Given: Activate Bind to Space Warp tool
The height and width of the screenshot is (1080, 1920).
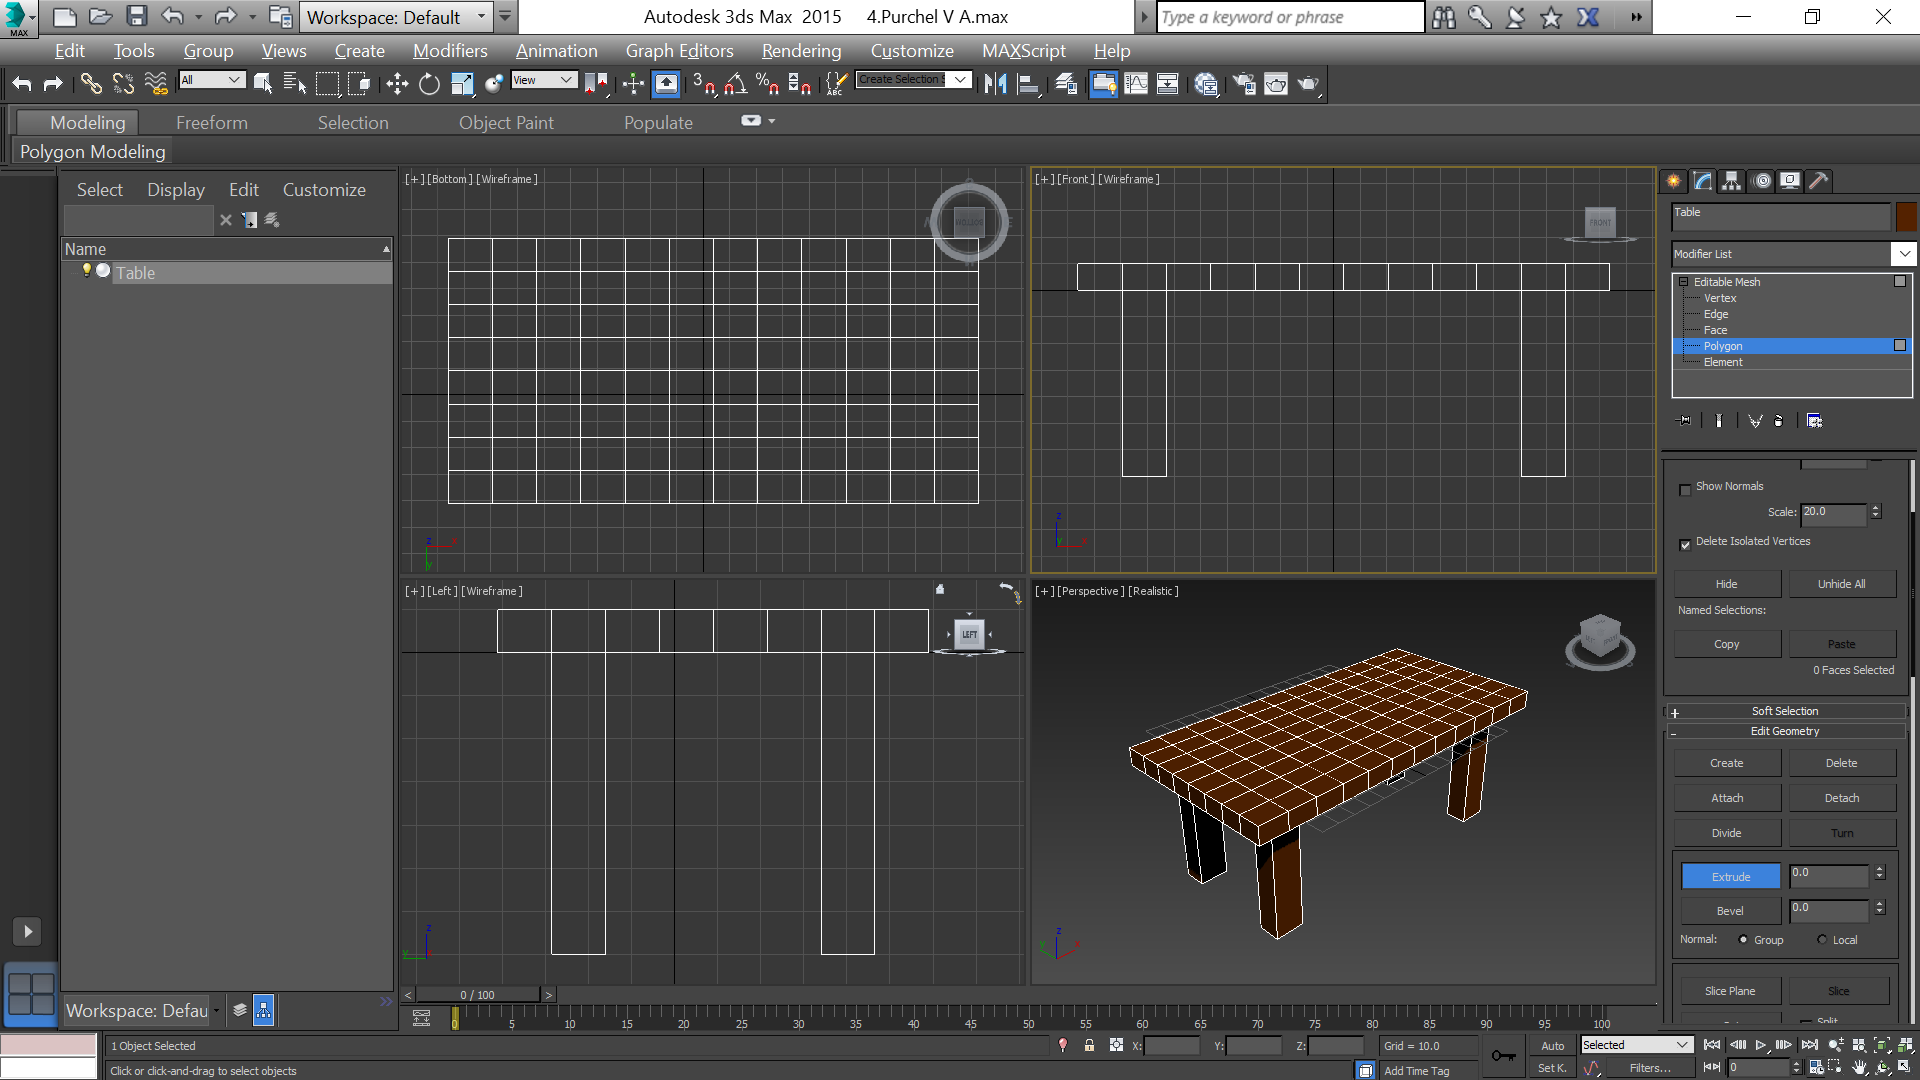Looking at the screenshot, I should [156, 84].
